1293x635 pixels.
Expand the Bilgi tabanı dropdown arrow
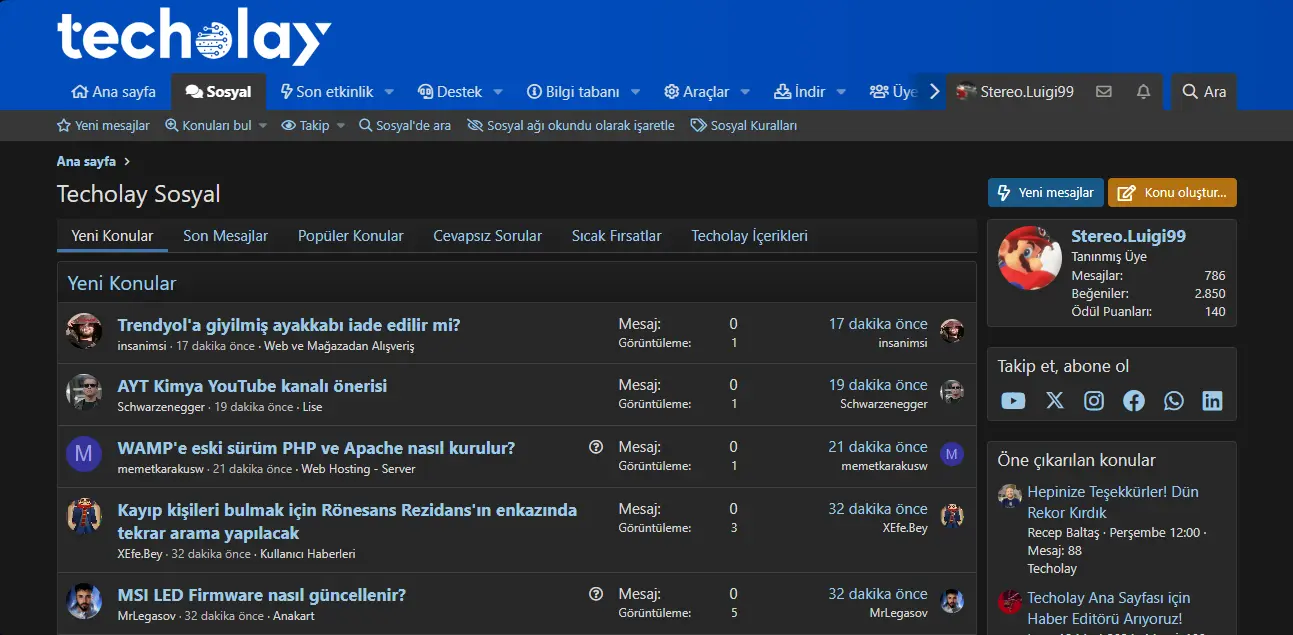click(637, 92)
